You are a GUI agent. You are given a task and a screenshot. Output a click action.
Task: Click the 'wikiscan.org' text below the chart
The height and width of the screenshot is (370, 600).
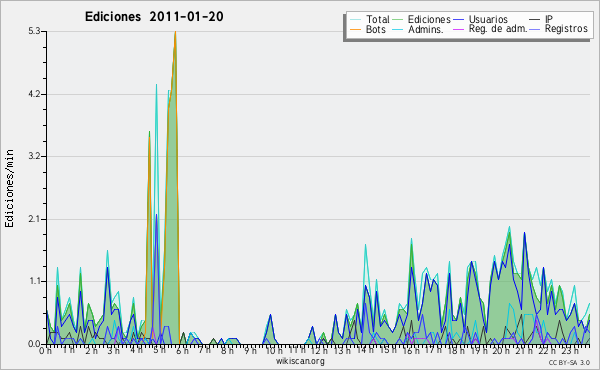click(300, 361)
